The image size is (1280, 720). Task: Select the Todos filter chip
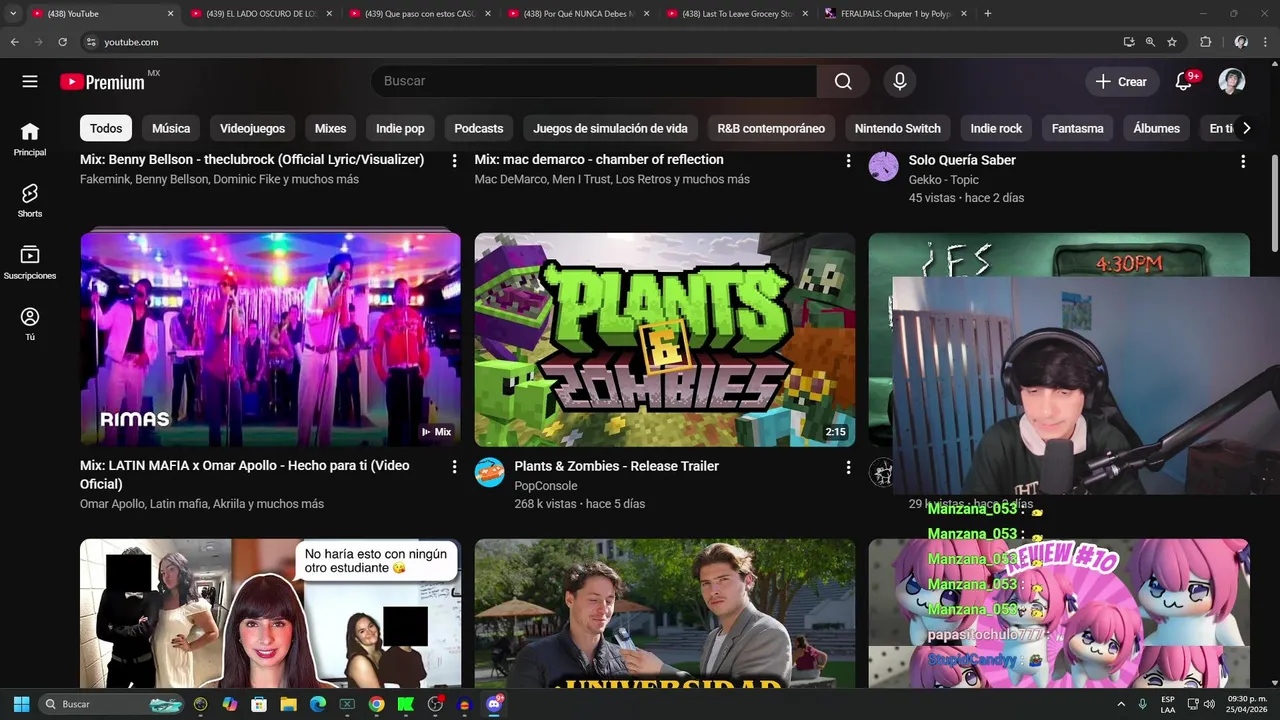click(x=106, y=128)
